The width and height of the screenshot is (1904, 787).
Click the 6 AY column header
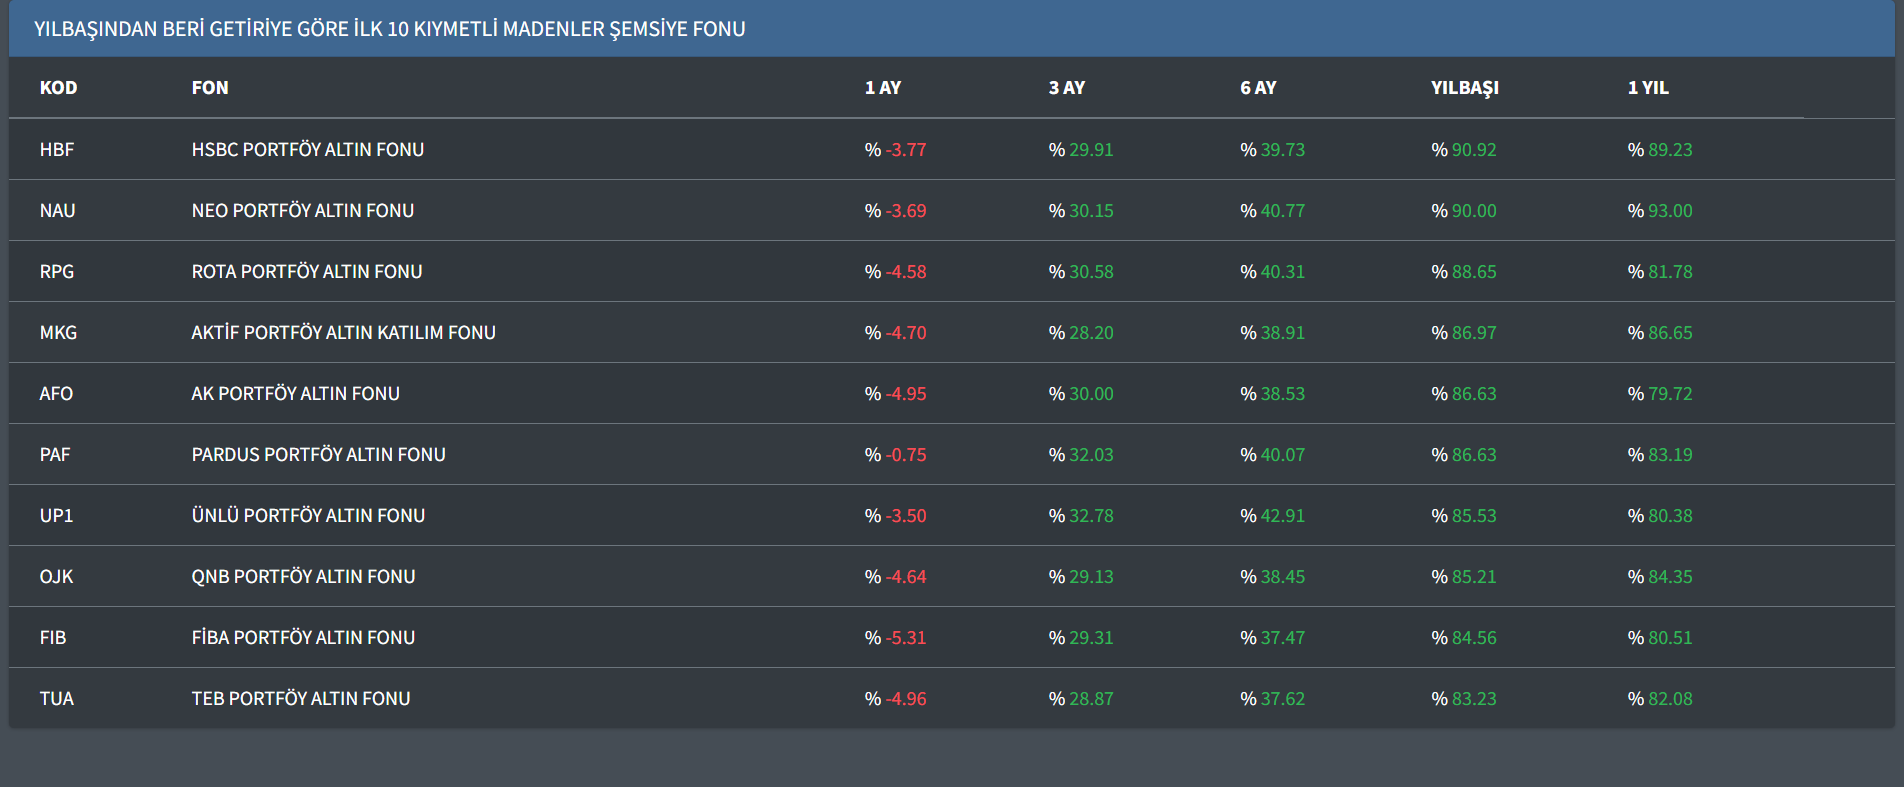point(1257,88)
